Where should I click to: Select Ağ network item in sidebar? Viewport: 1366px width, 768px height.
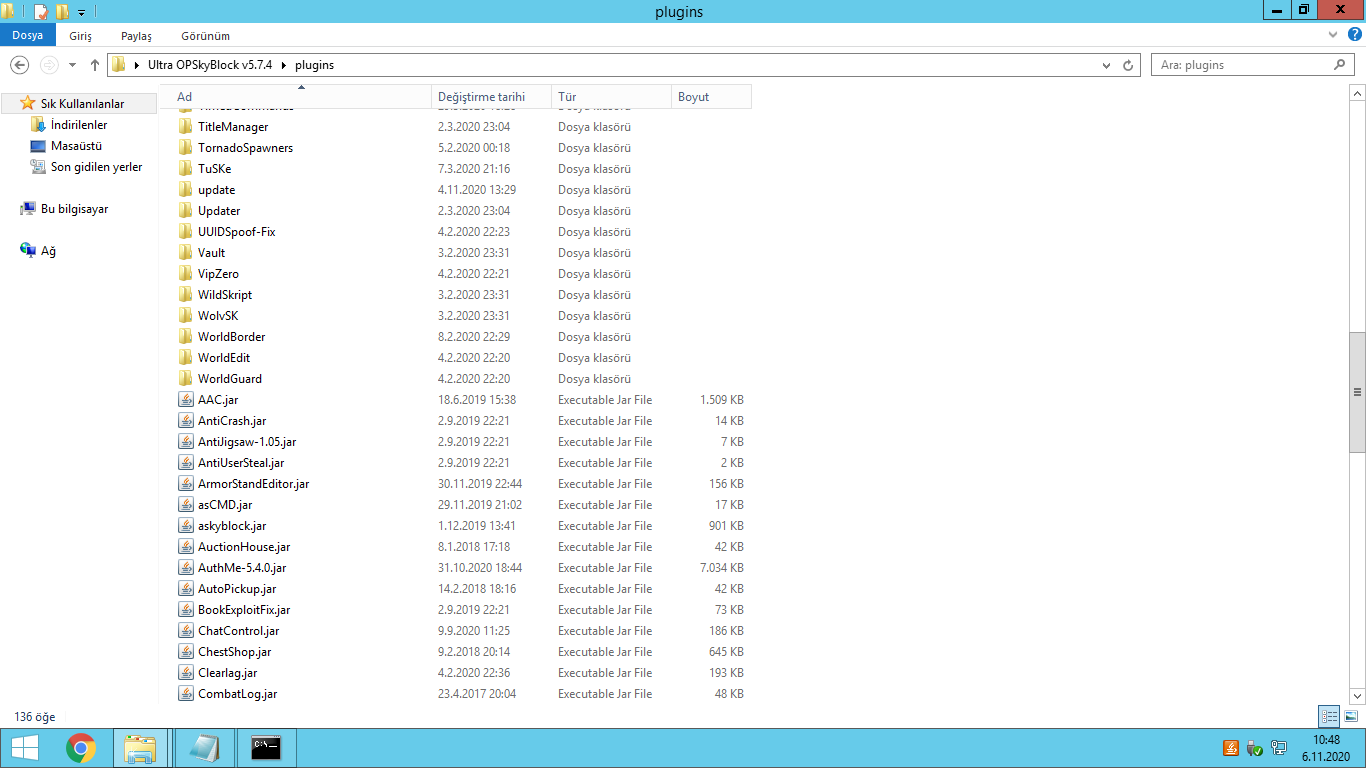pyautogui.click(x=48, y=251)
